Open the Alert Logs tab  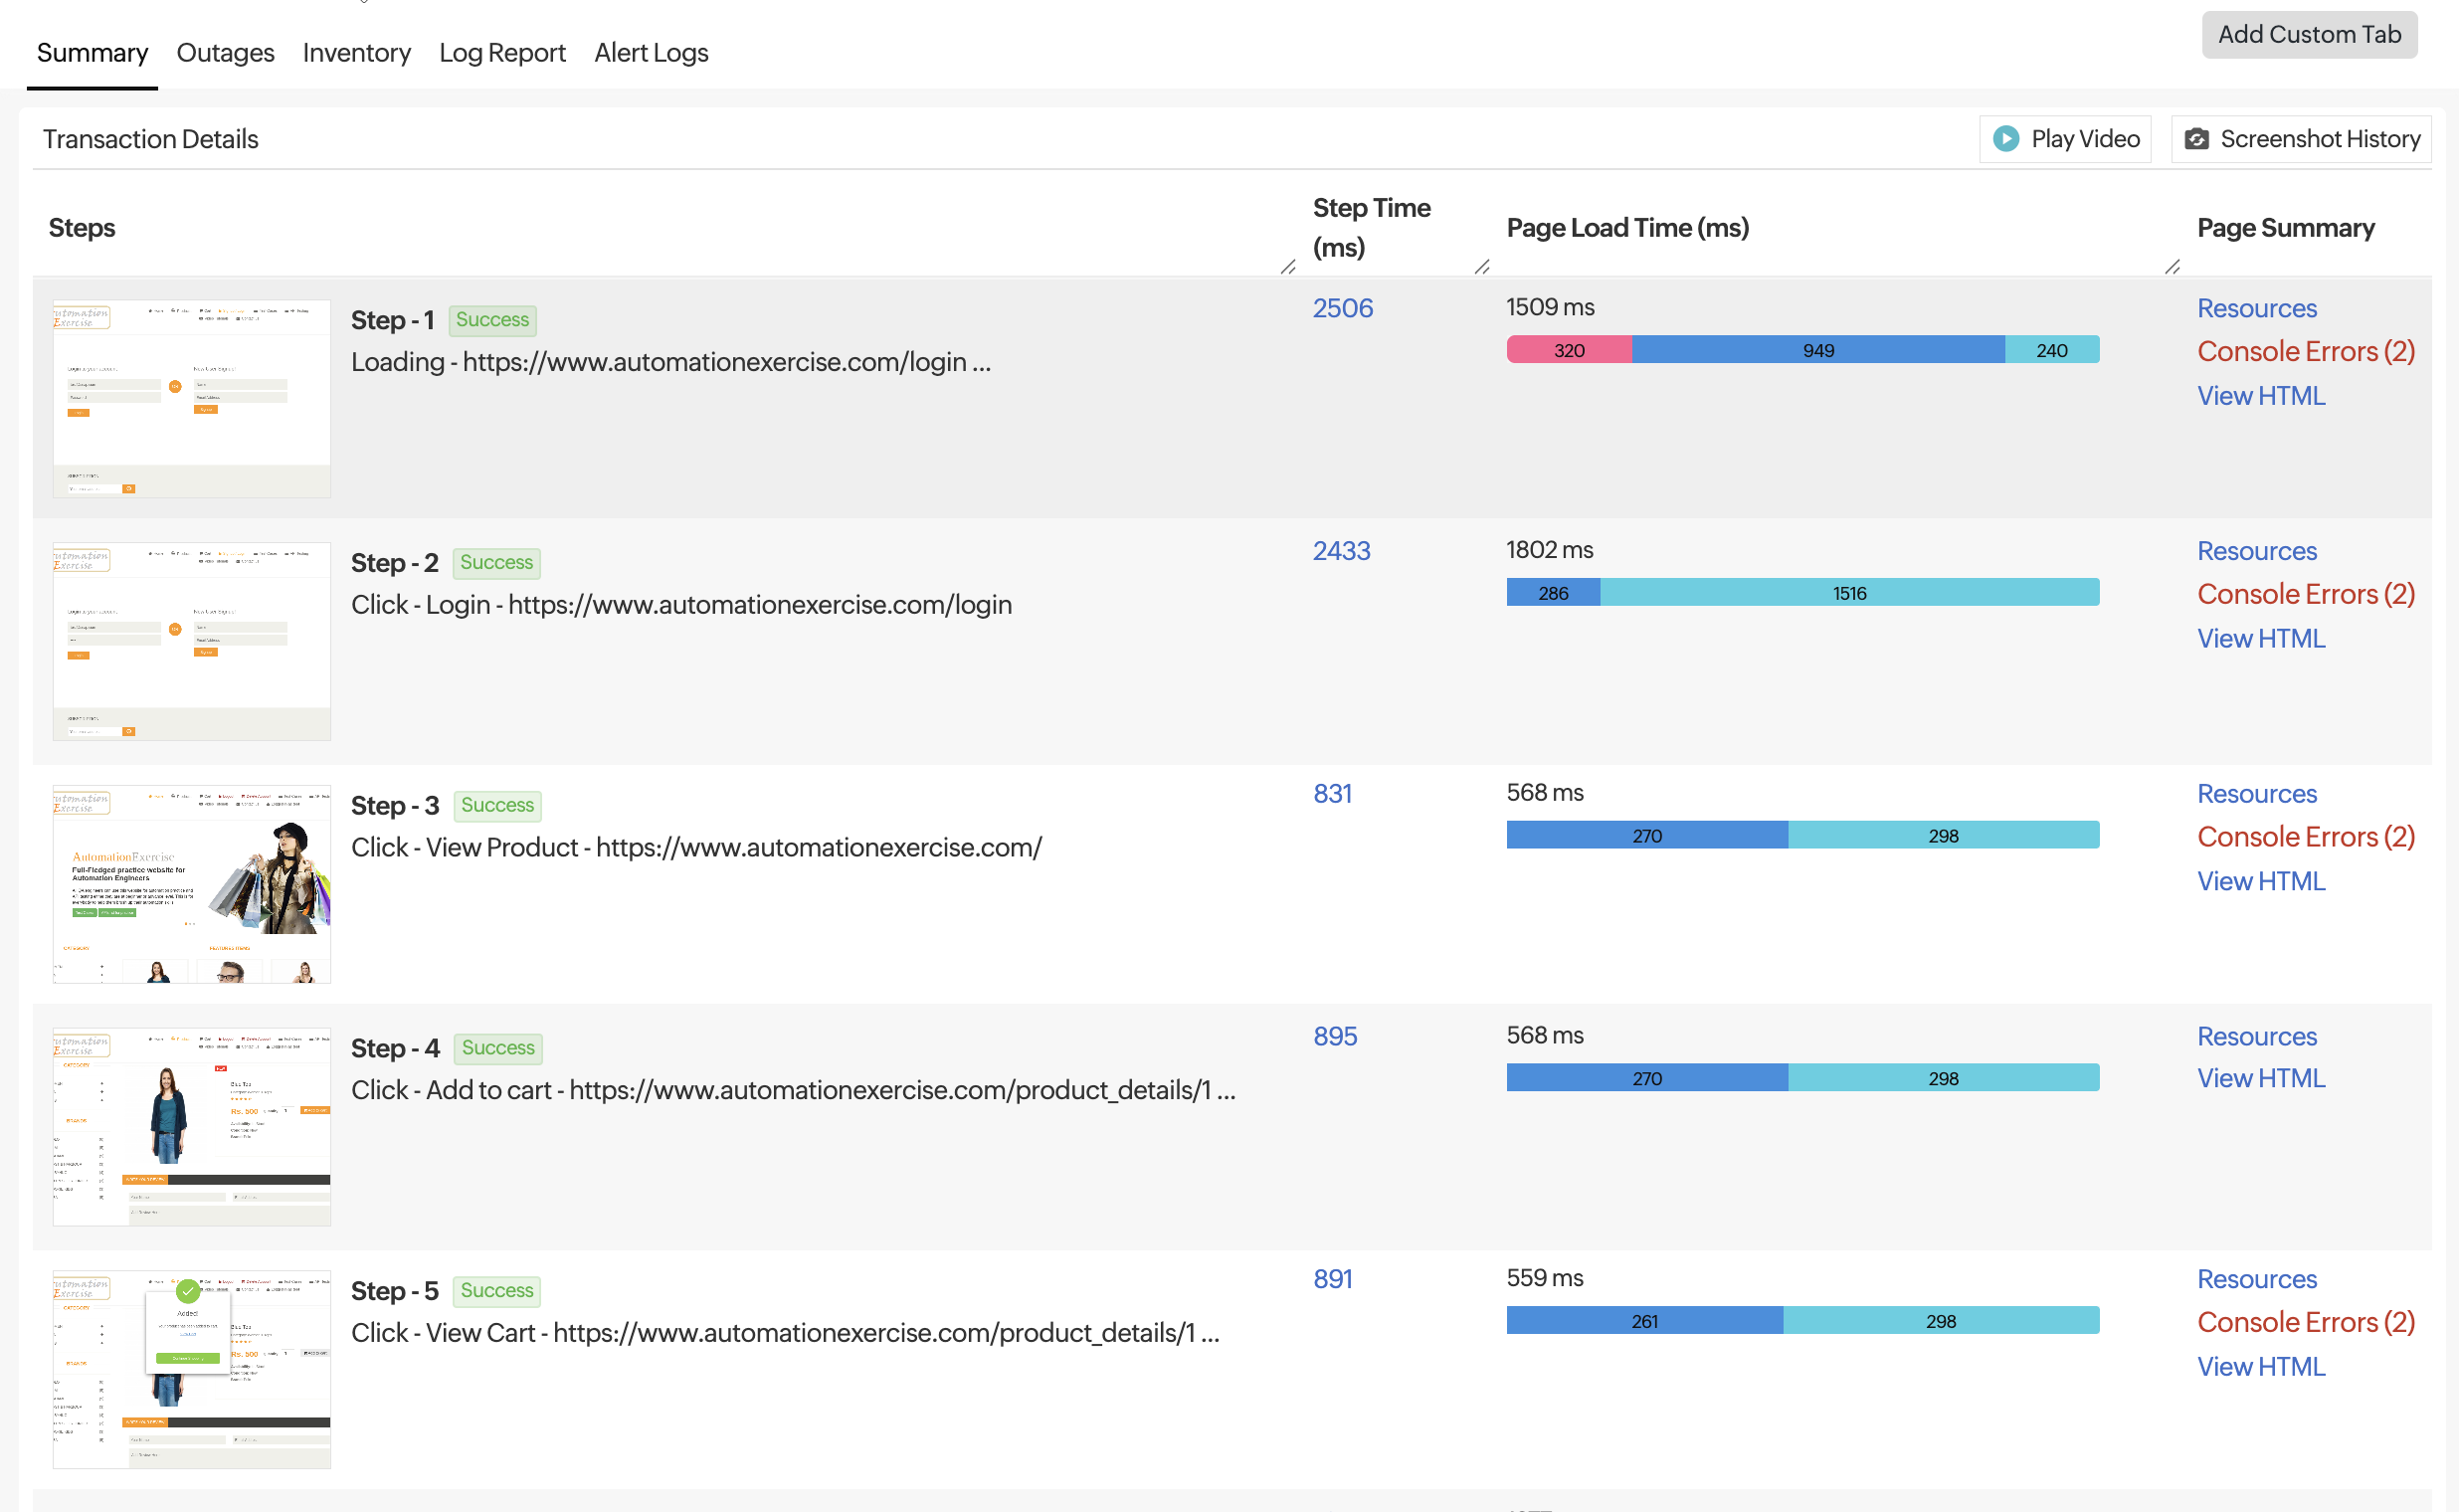pyautogui.click(x=650, y=53)
